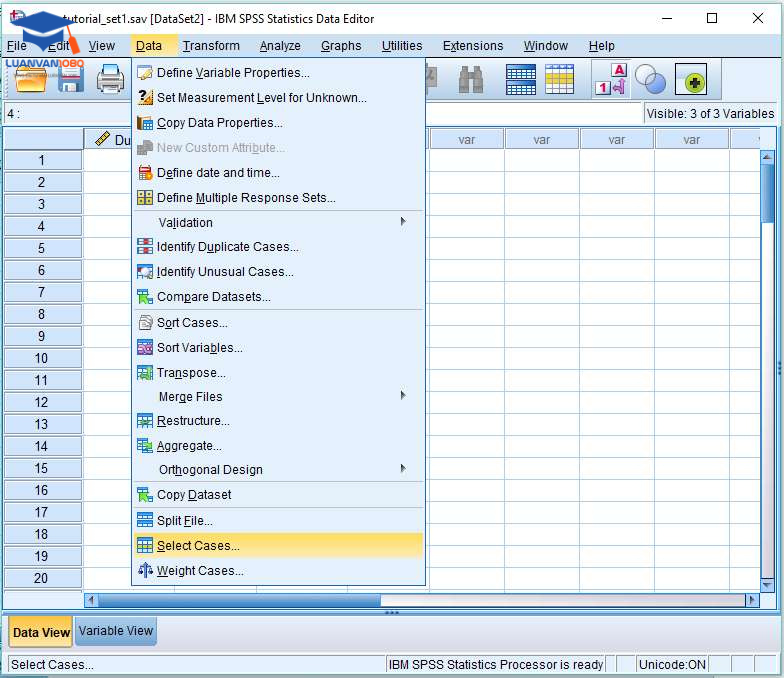Choose Define Variable Properties menu entry

[x=278, y=72]
